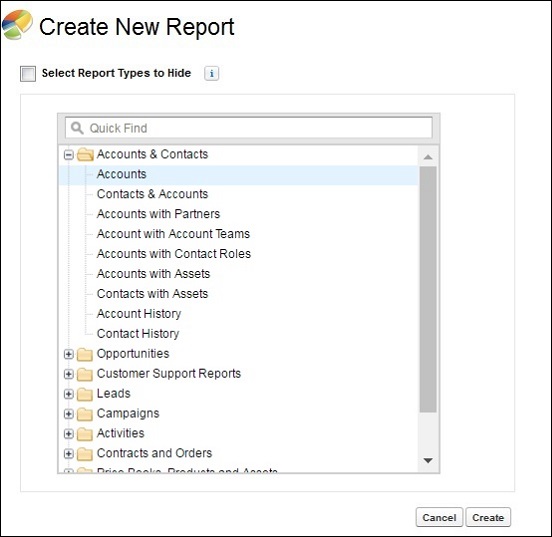Click the Quick Find magnifier icon
552x537 pixels.
77,128
